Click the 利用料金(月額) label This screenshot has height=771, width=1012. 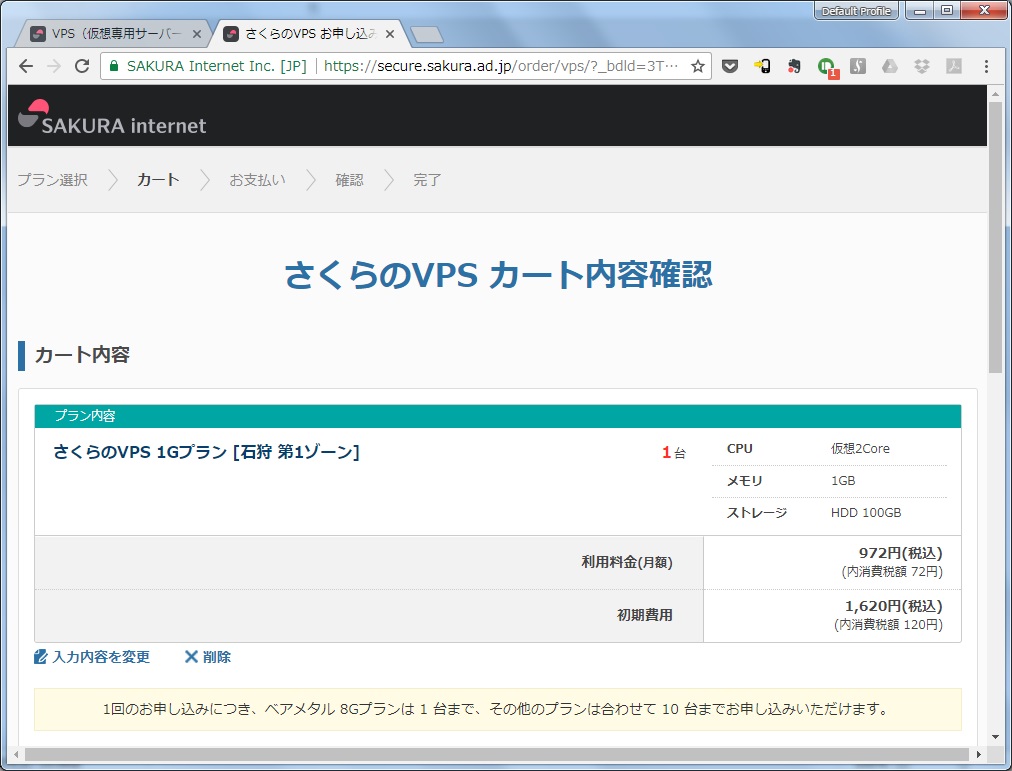click(x=627, y=562)
